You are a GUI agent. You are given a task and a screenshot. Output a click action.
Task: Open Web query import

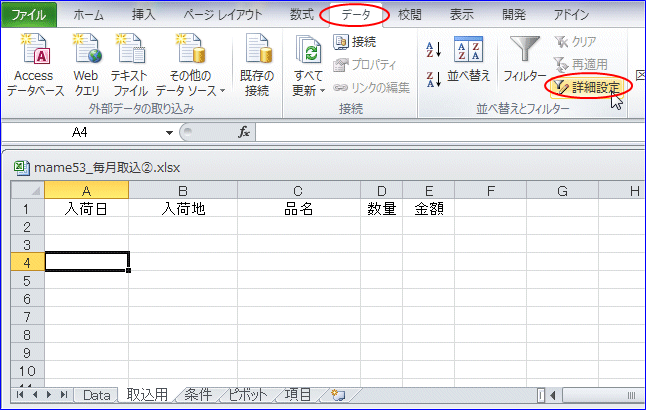pyautogui.click(x=87, y=65)
